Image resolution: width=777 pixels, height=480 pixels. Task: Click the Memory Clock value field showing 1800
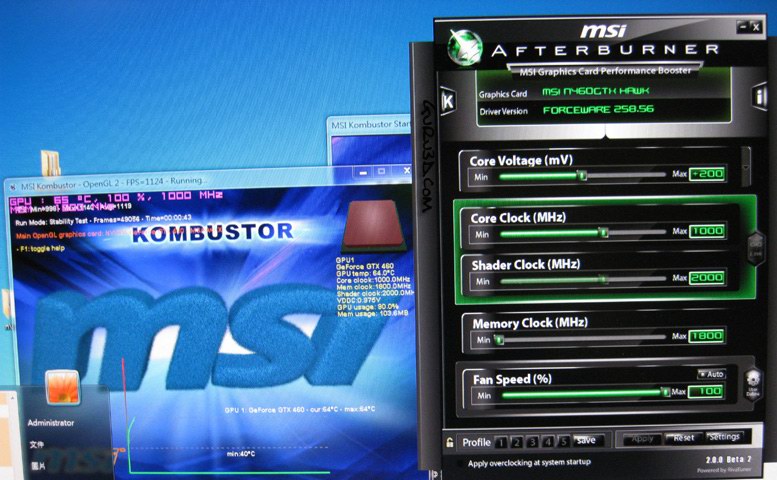pos(706,337)
